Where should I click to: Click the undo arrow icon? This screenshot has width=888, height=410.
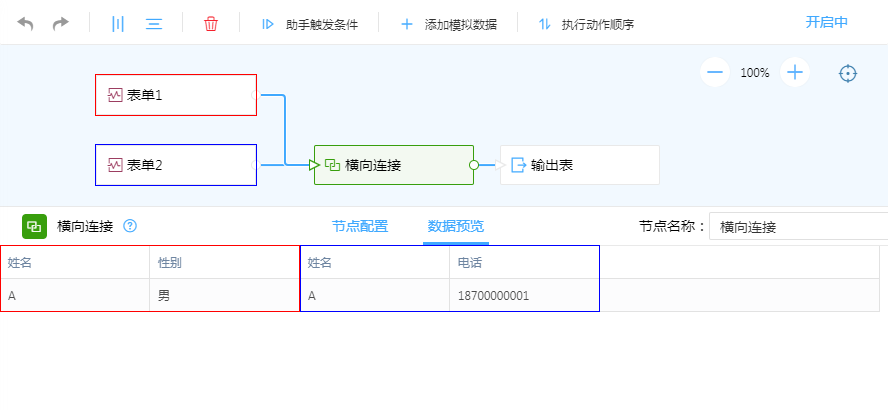pyautogui.click(x=25, y=23)
